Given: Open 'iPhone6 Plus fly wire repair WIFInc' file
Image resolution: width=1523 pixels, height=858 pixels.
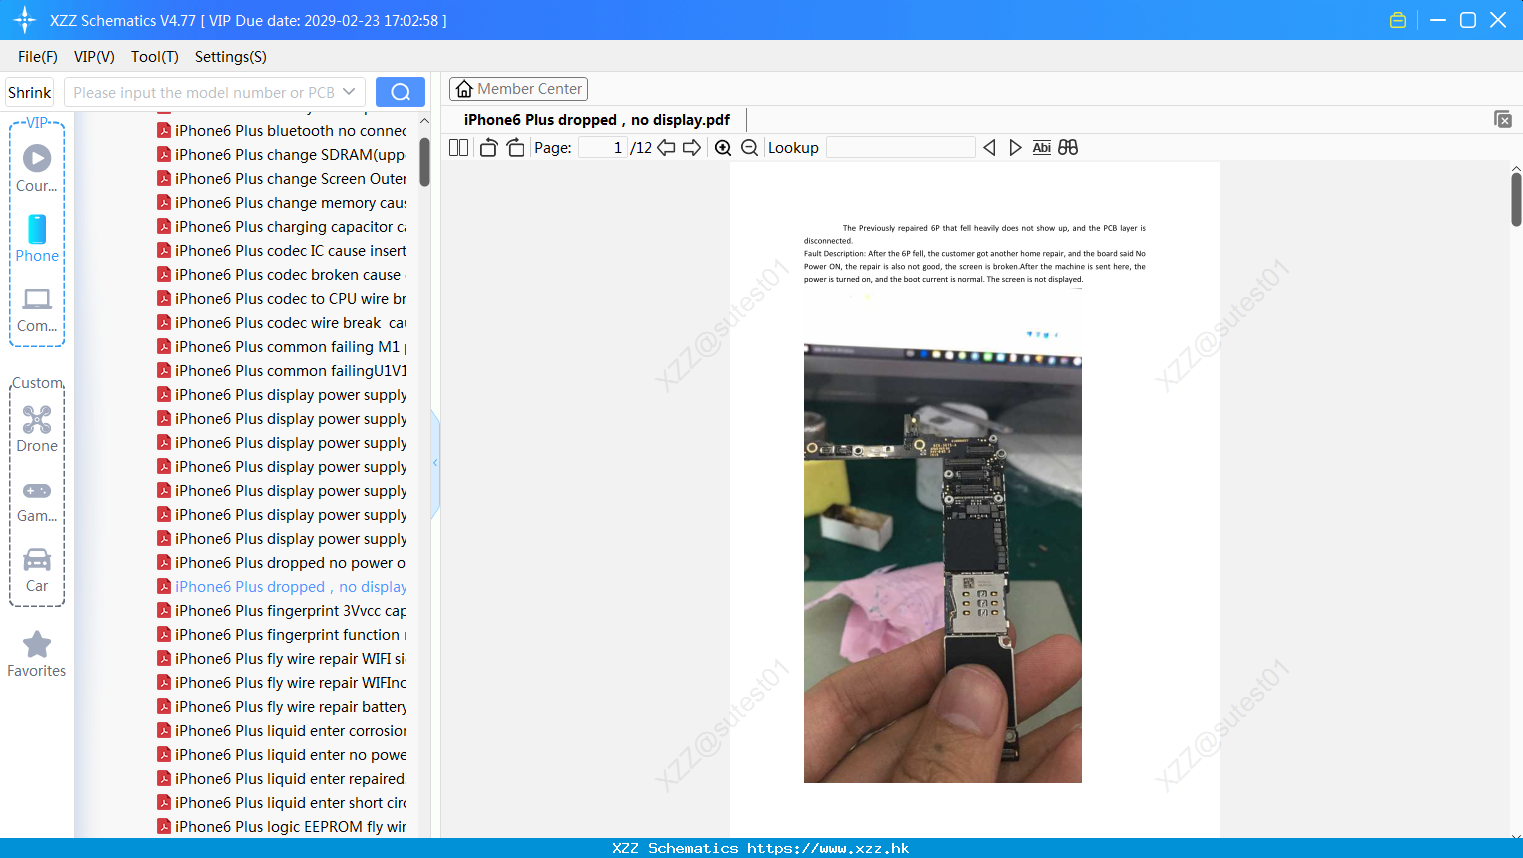Looking at the screenshot, I should (282, 683).
